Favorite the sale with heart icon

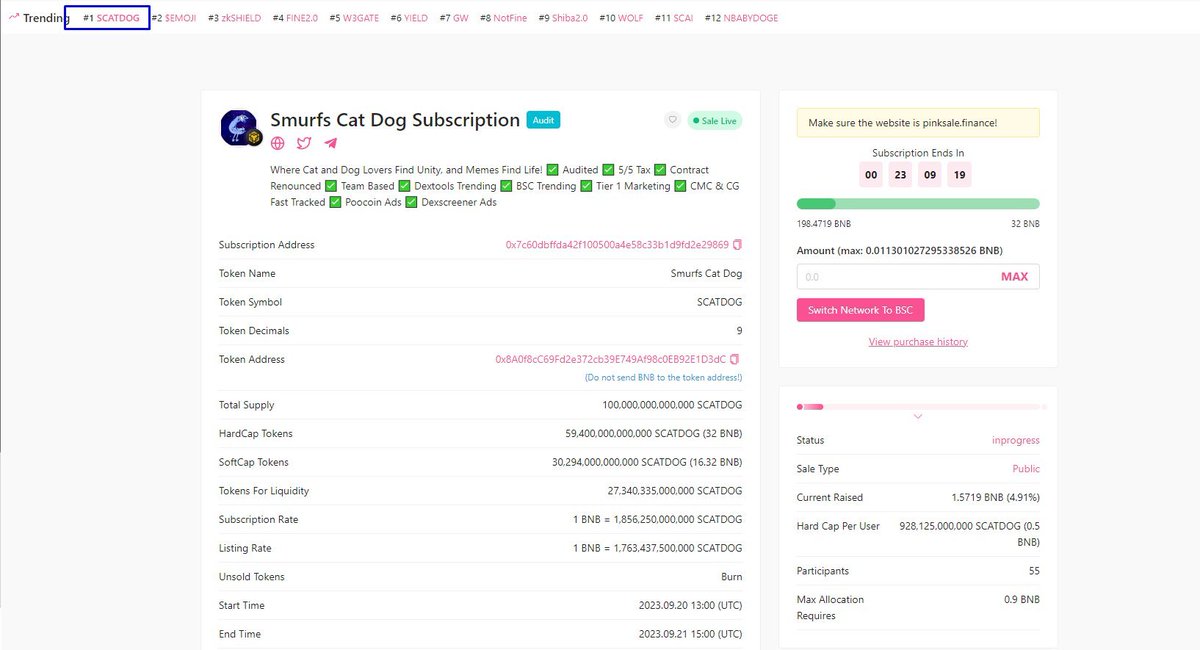pyautogui.click(x=673, y=120)
